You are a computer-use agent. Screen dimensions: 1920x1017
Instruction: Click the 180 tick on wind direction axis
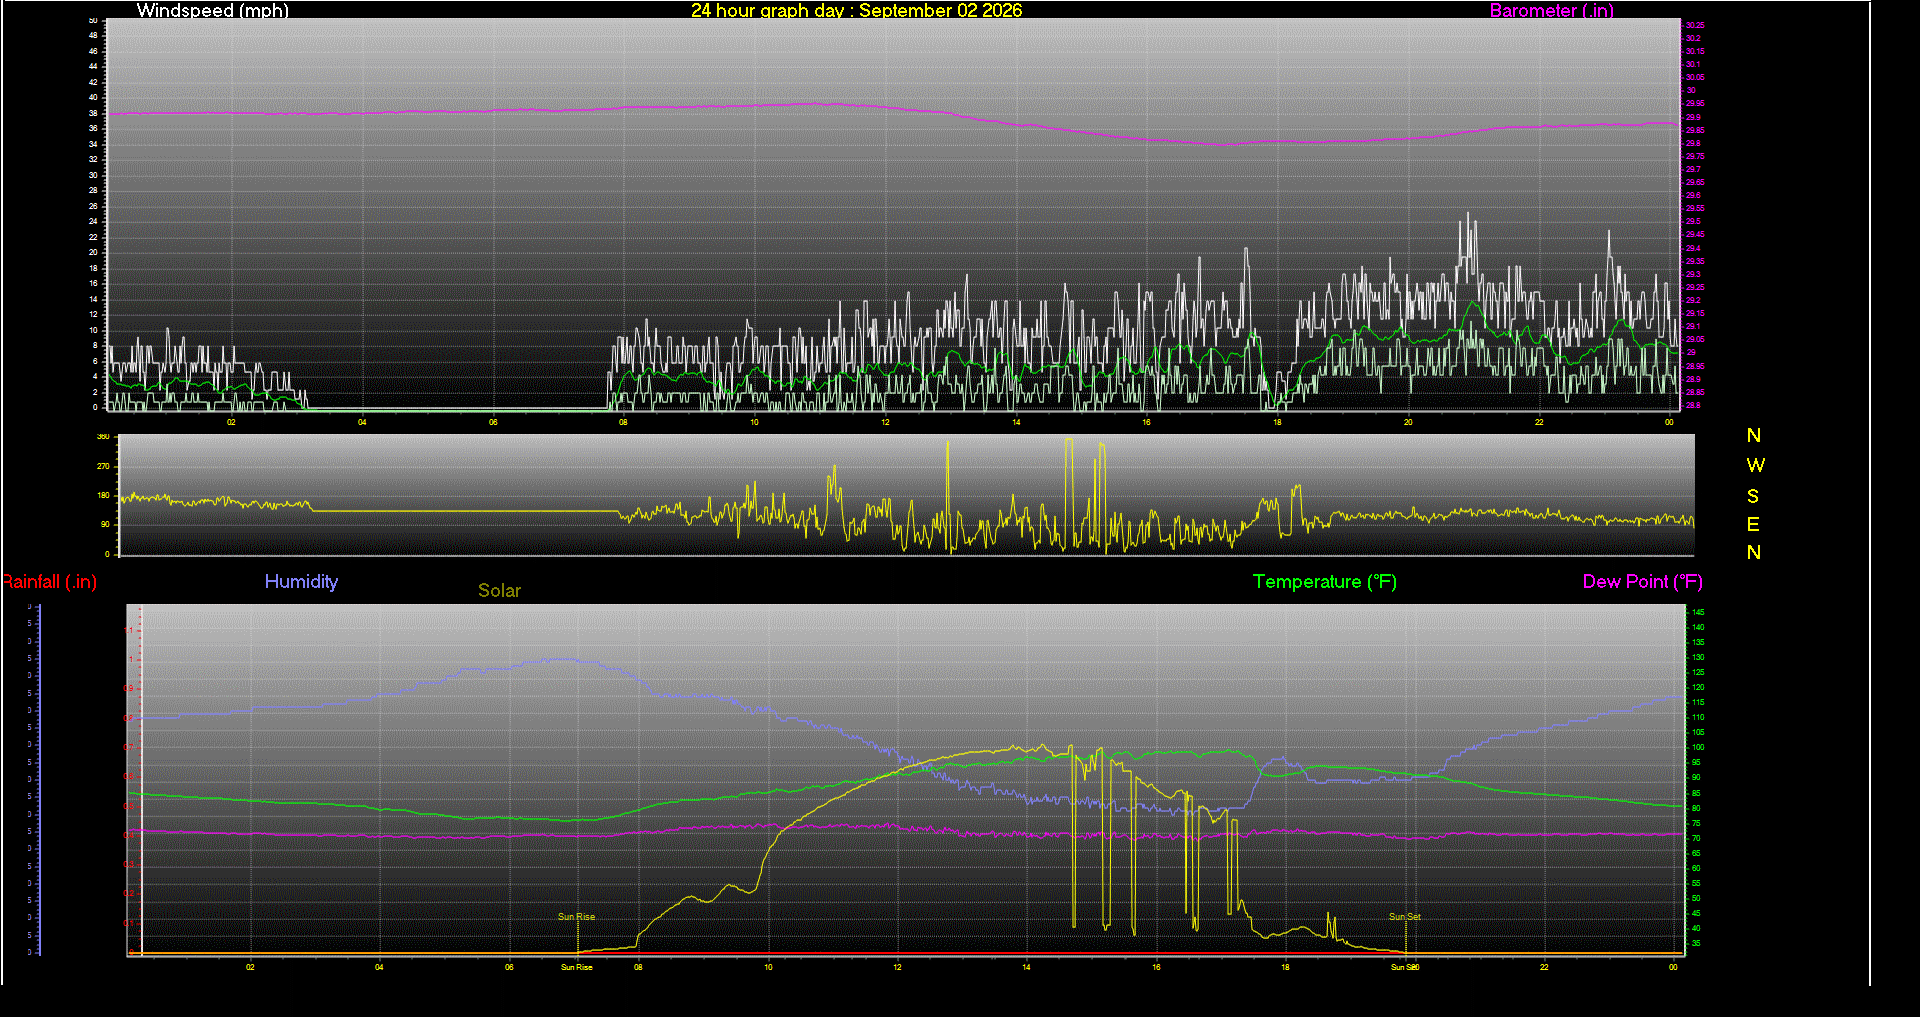[x=103, y=495]
